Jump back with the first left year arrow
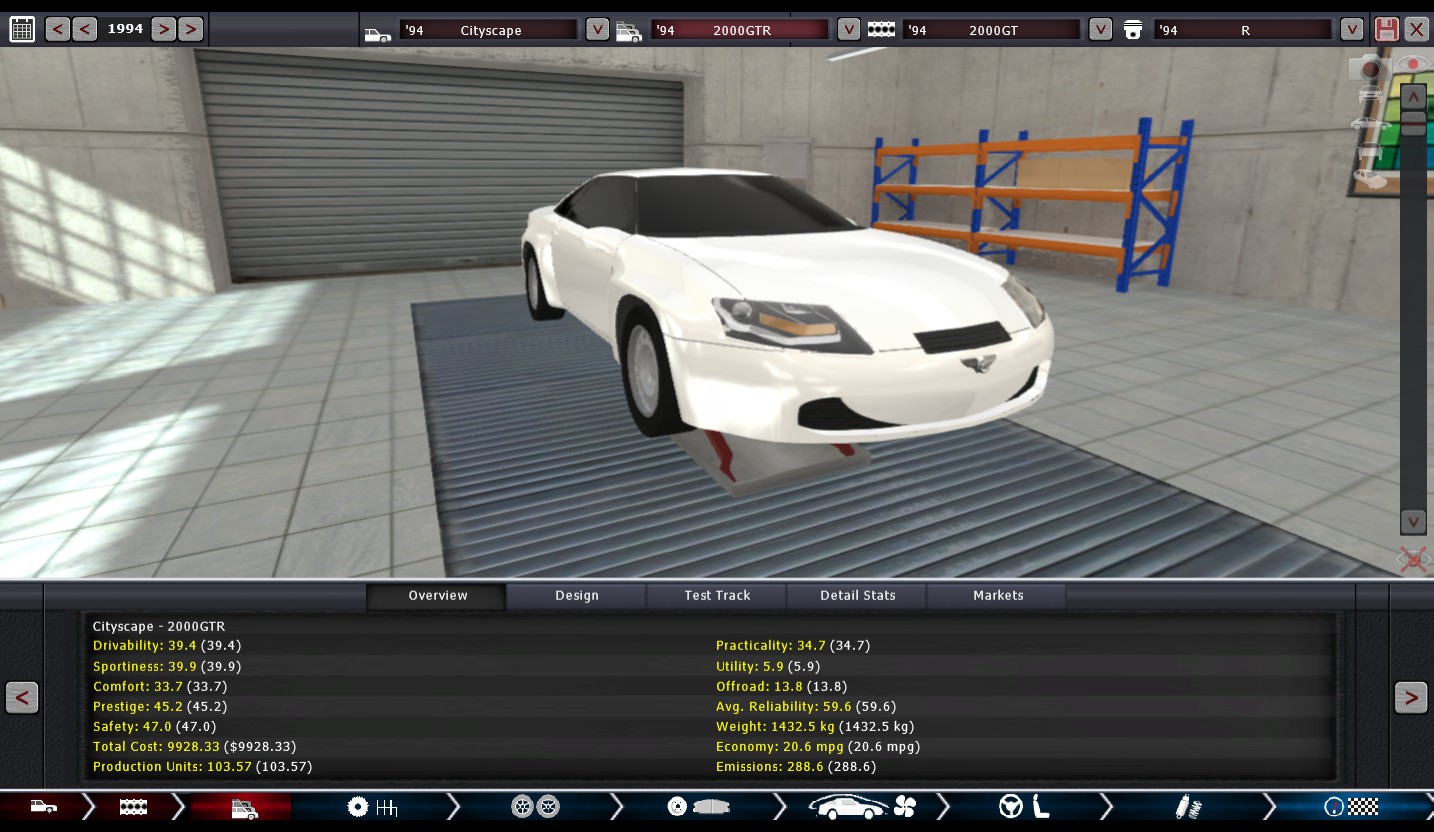 [58, 29]
